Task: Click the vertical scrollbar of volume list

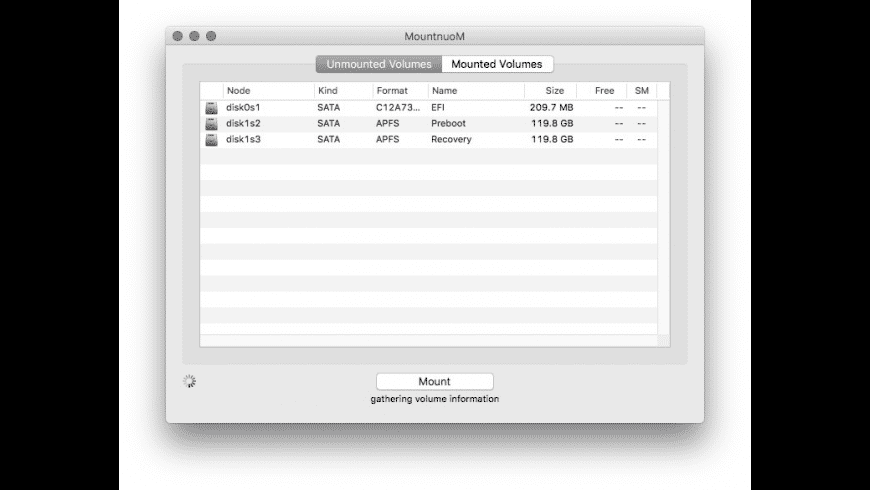Action: point(664,216)
